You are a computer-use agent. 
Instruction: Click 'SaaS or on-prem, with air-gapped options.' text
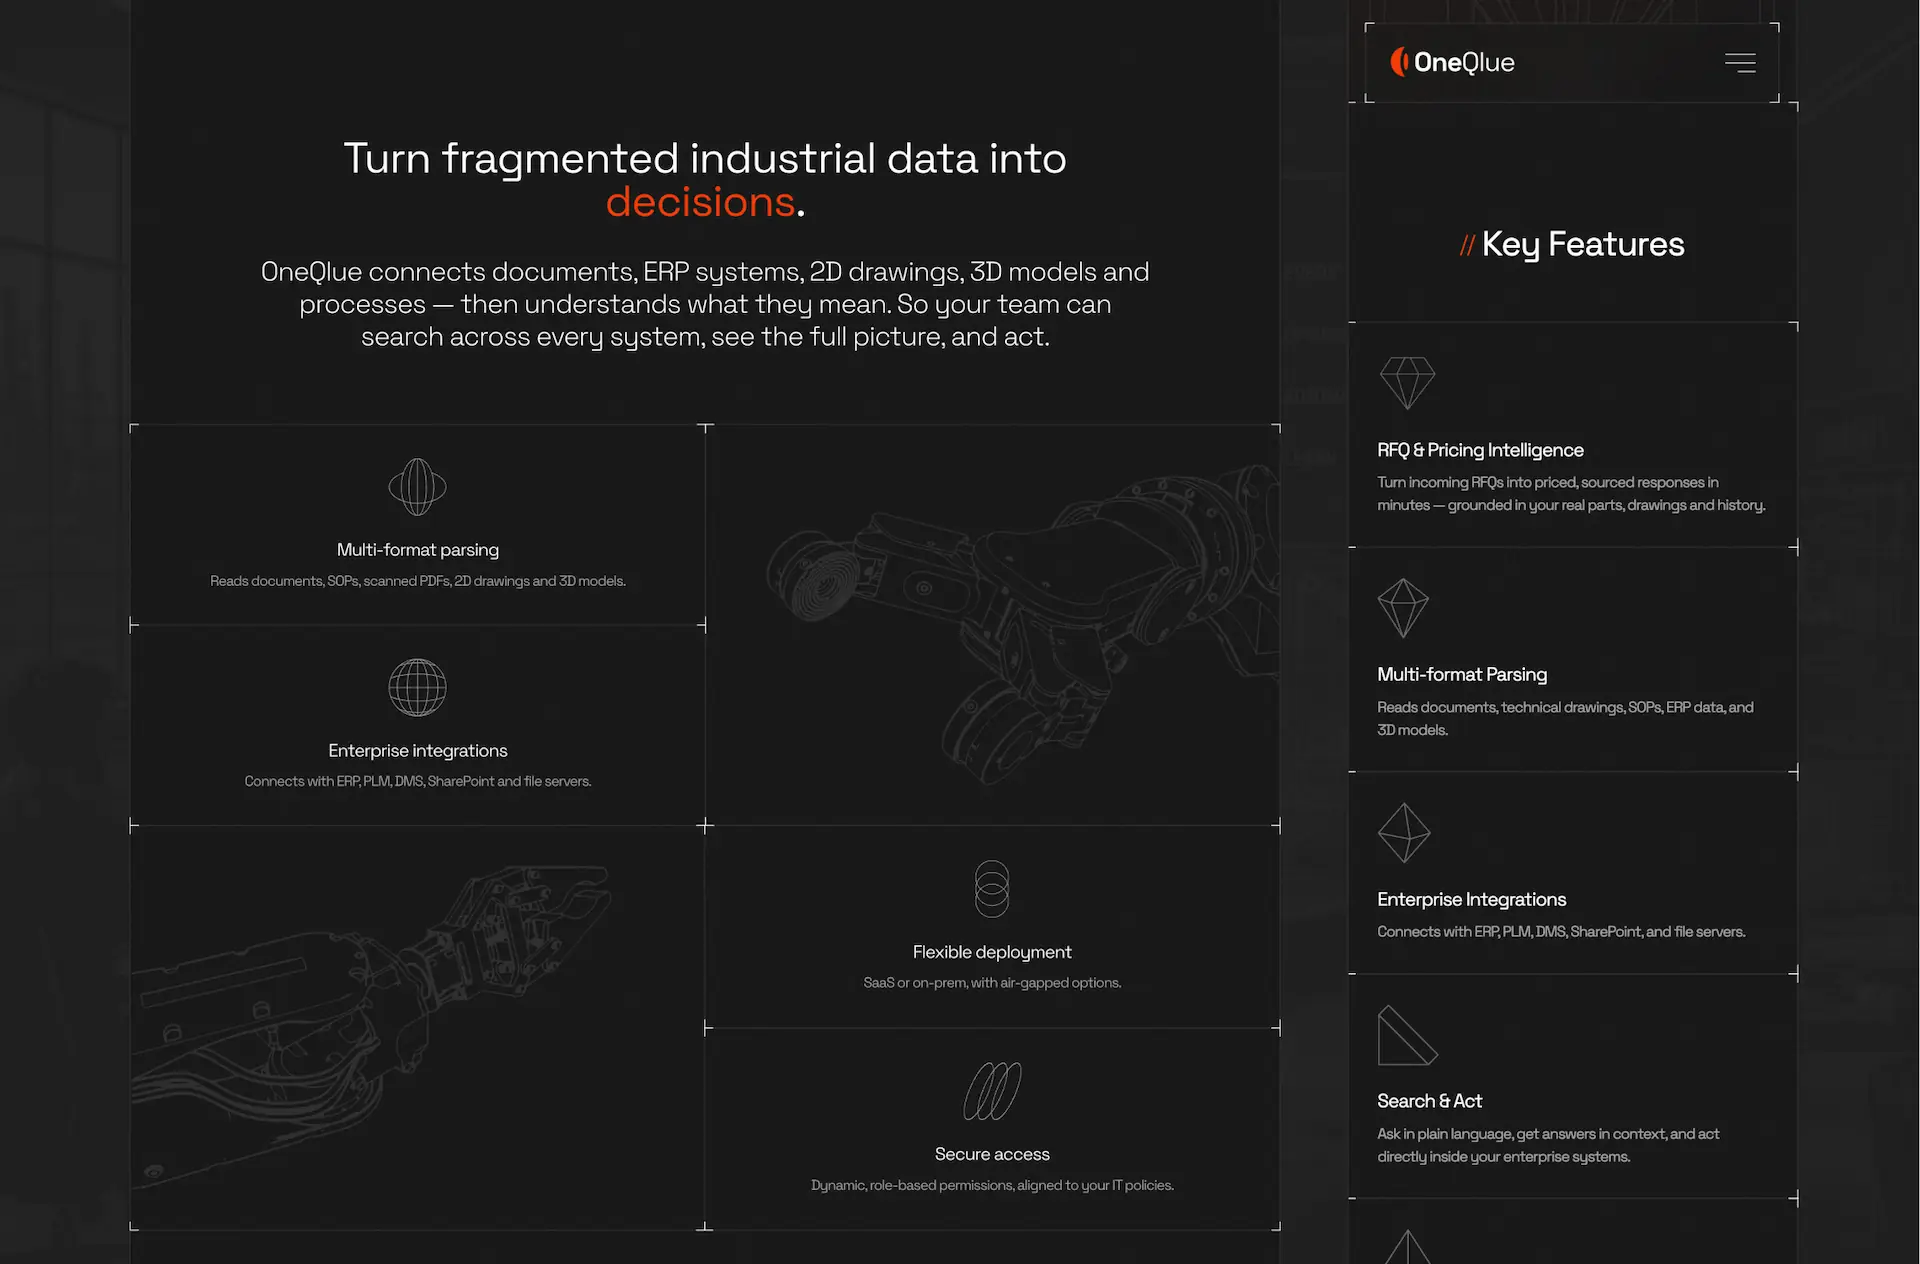click(992, 983)
